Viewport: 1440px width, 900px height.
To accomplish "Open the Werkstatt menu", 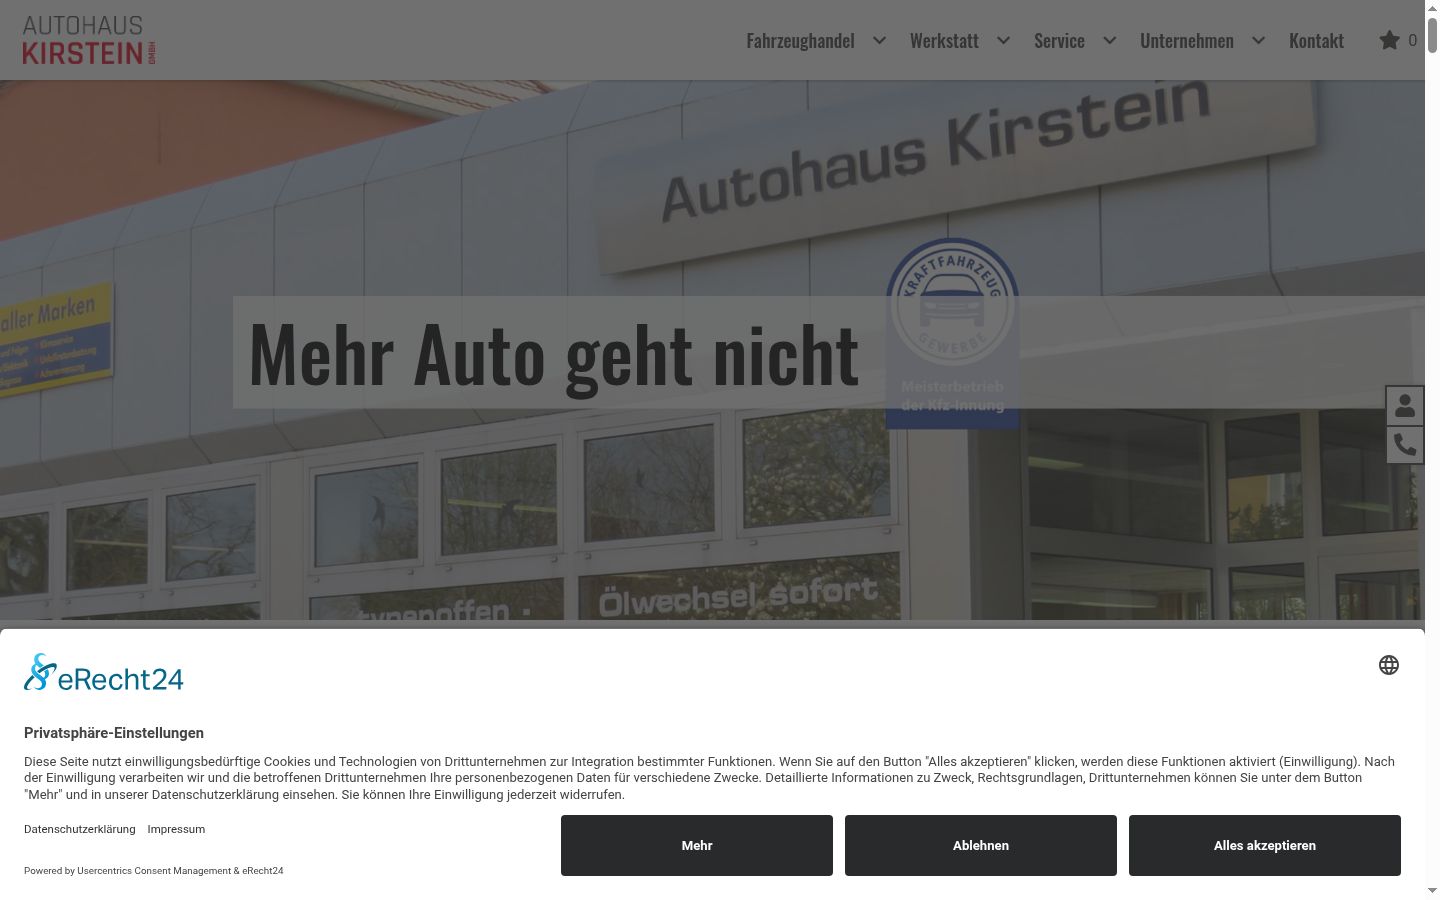I will point(944,40).
